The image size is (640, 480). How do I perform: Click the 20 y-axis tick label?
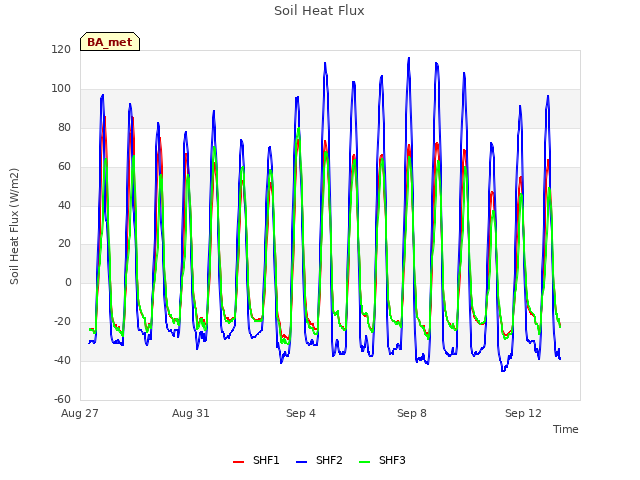pos(64,244)
